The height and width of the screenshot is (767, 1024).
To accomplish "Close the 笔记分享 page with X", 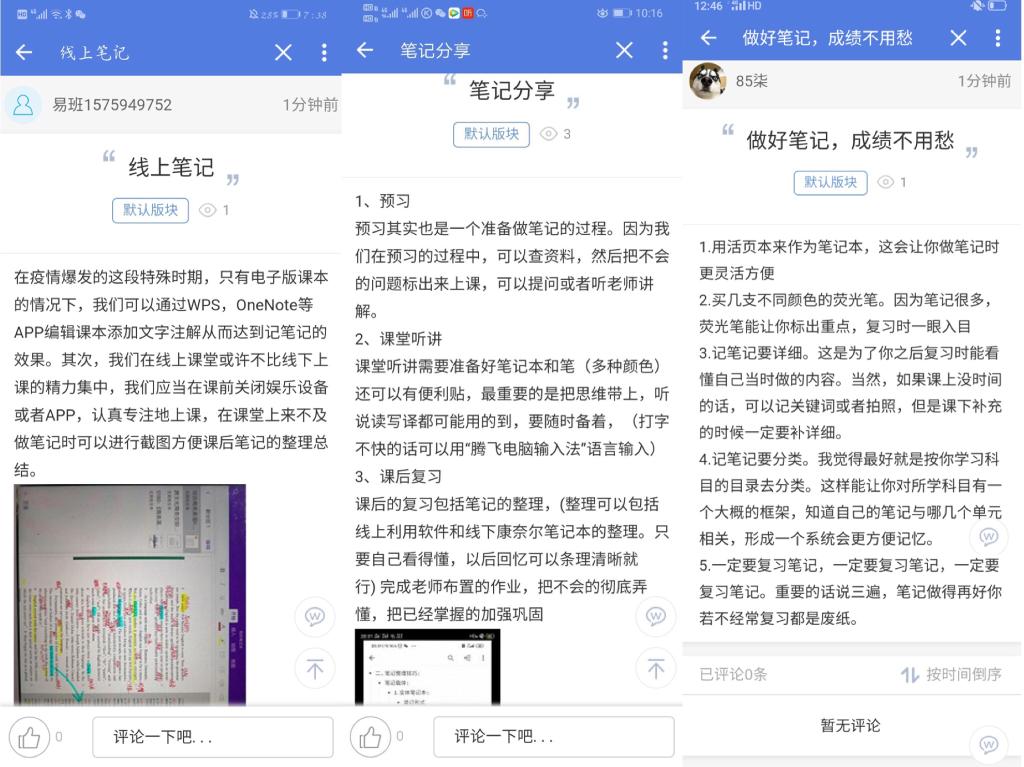I will point(624,50).
